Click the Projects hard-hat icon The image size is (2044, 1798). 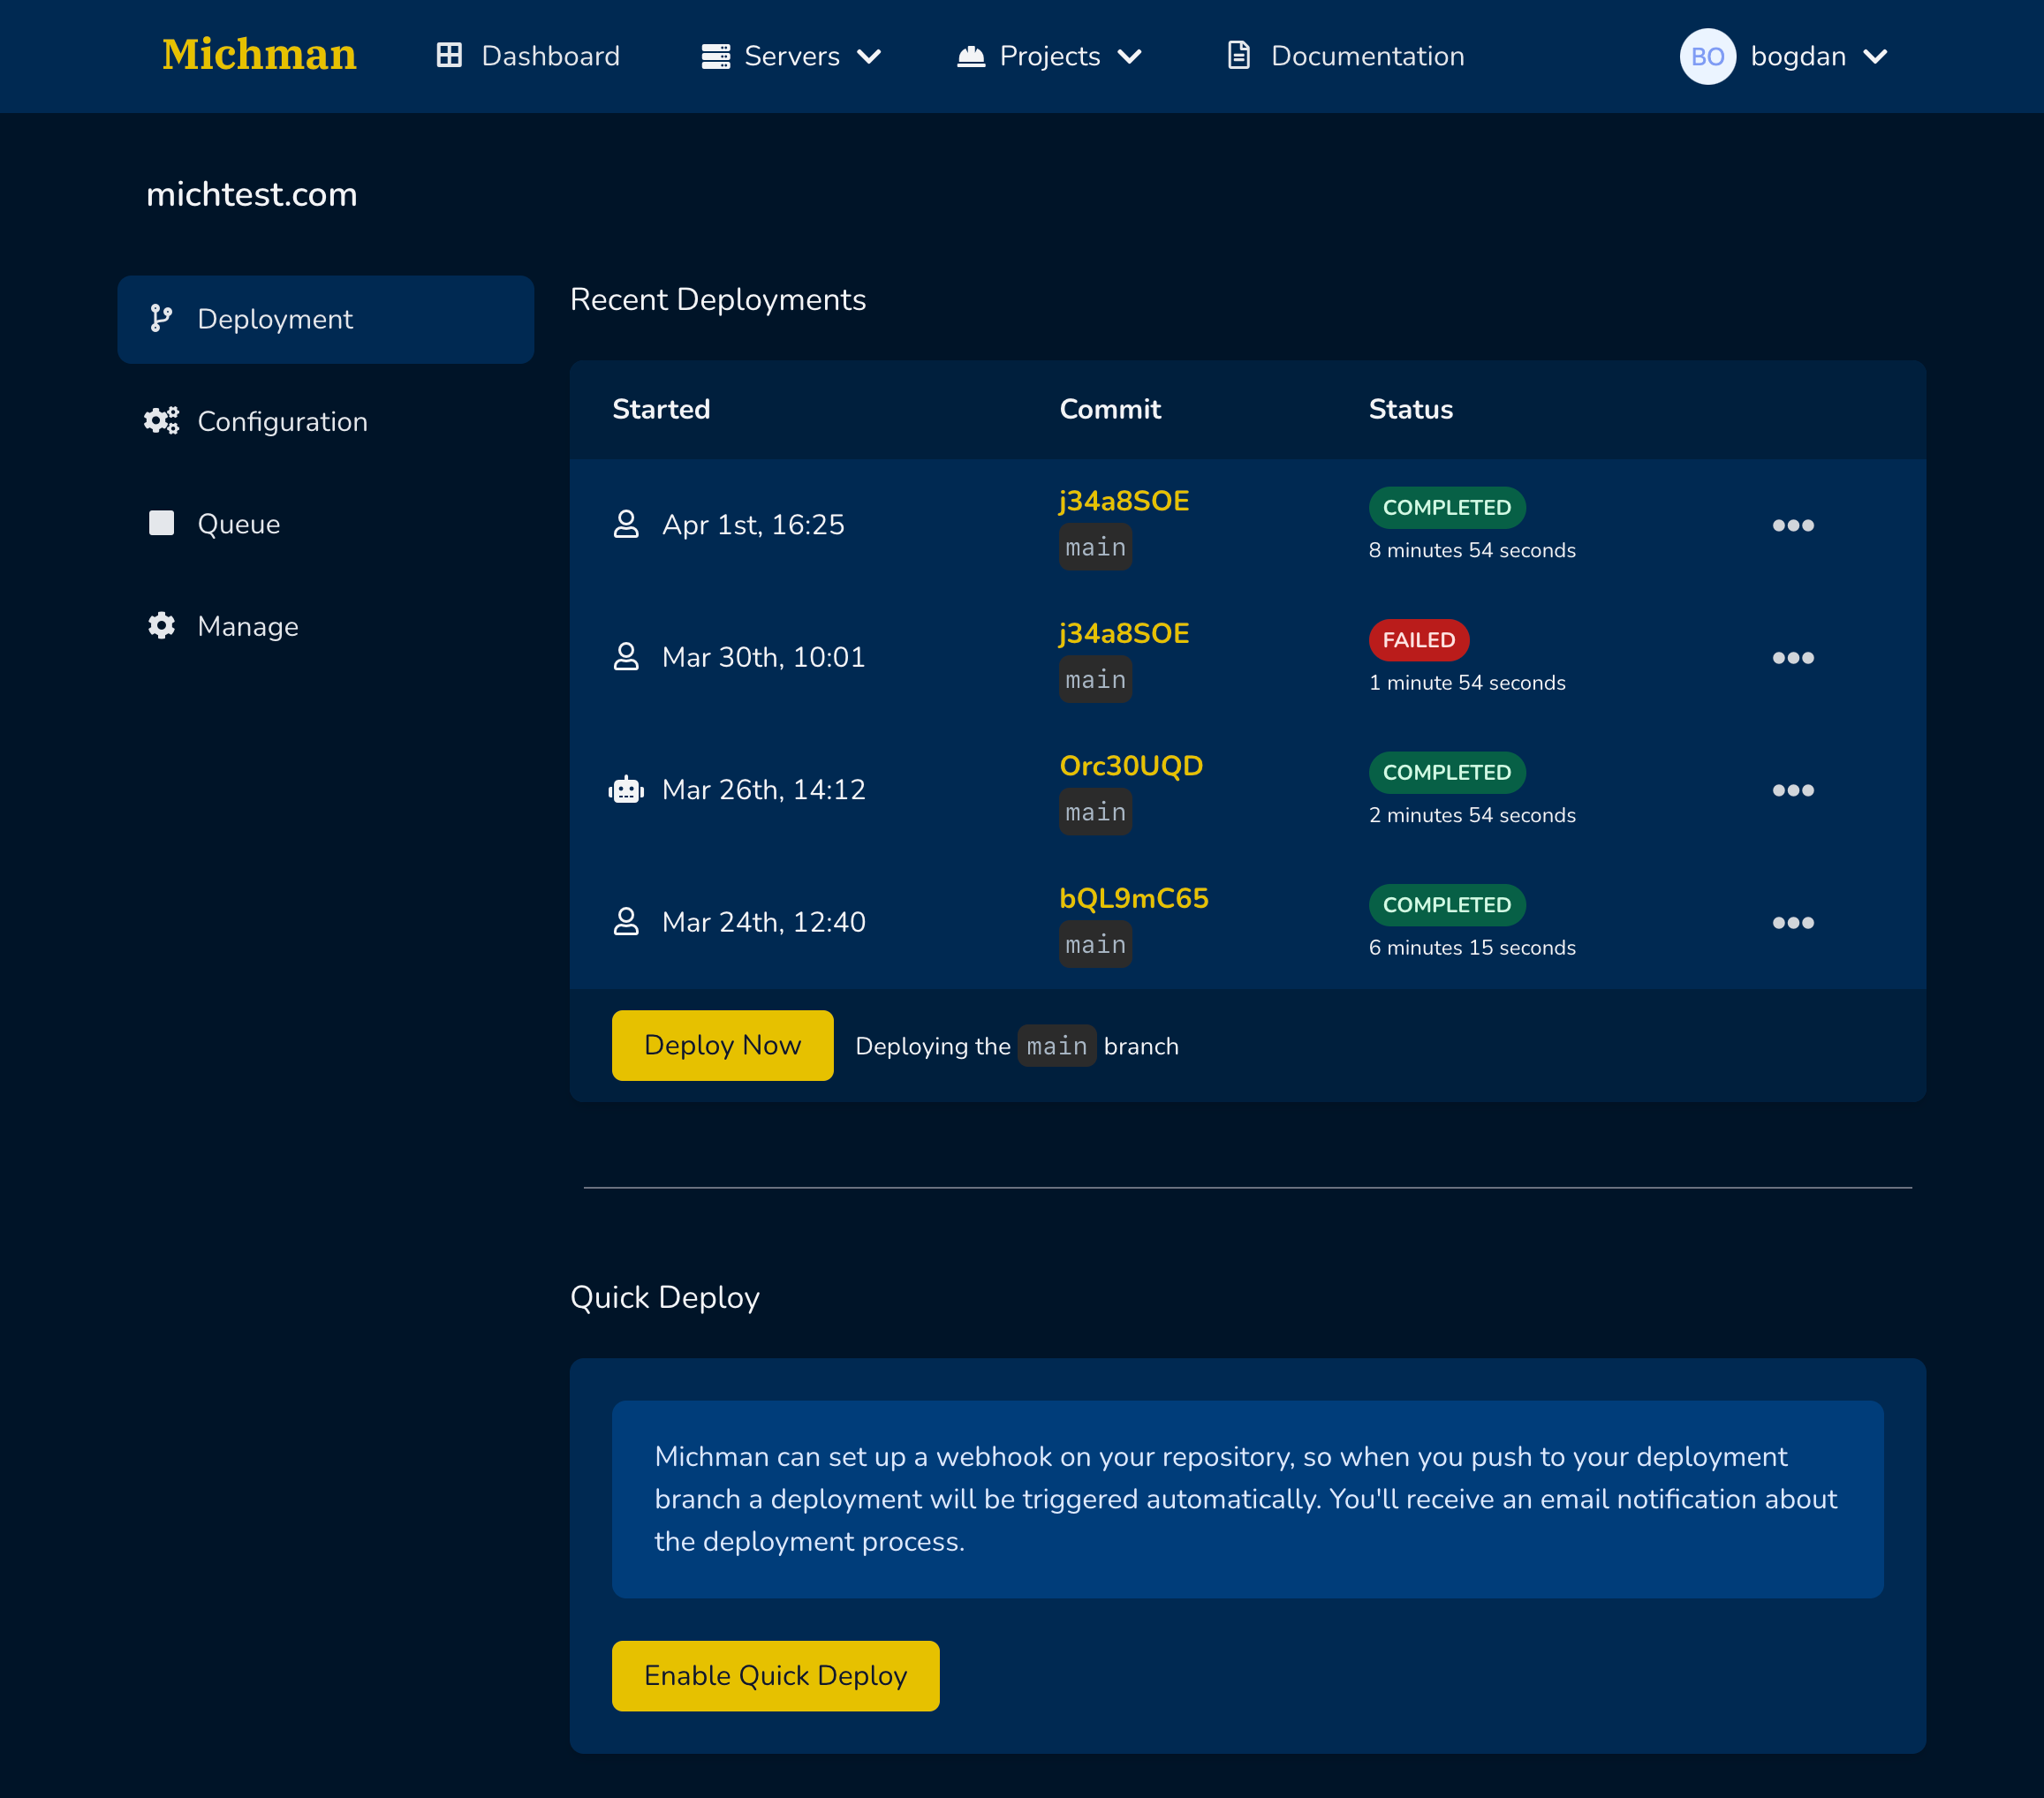970,56
